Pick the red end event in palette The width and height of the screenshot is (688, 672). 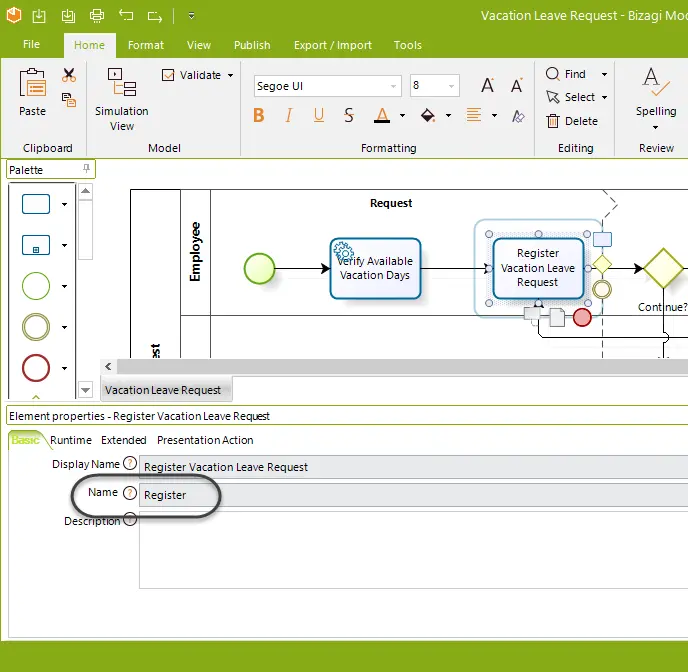coord(36,368)
